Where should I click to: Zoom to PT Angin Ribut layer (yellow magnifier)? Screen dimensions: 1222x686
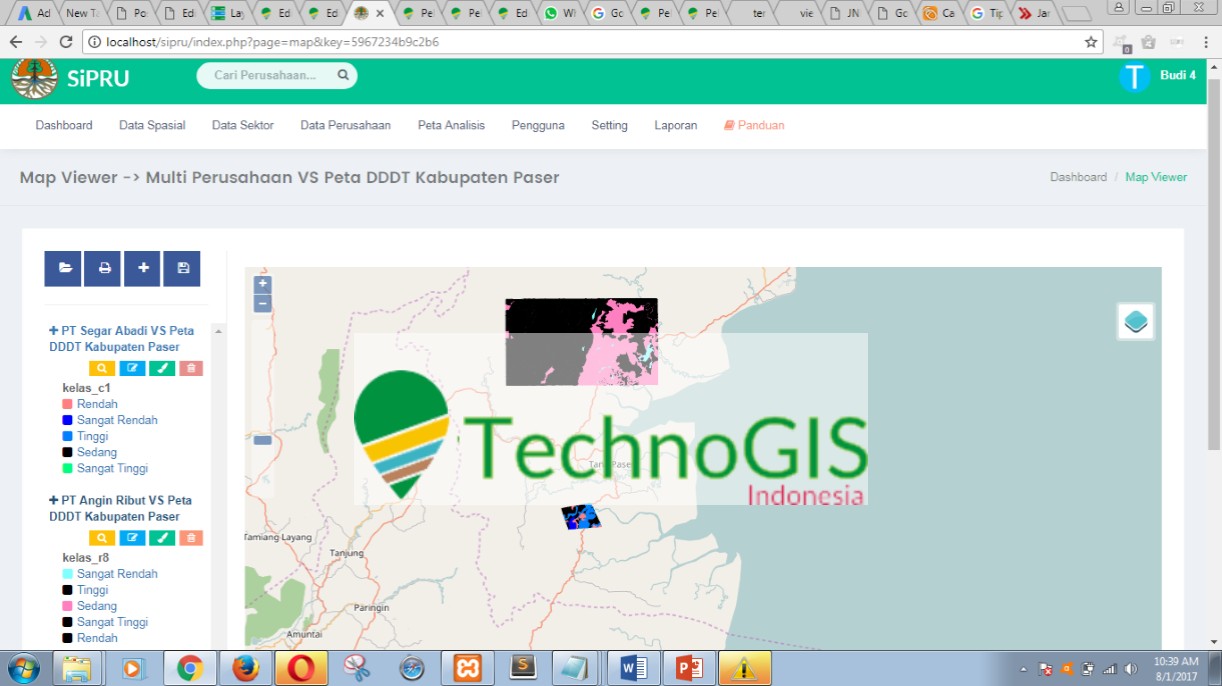tap(102, 538)
